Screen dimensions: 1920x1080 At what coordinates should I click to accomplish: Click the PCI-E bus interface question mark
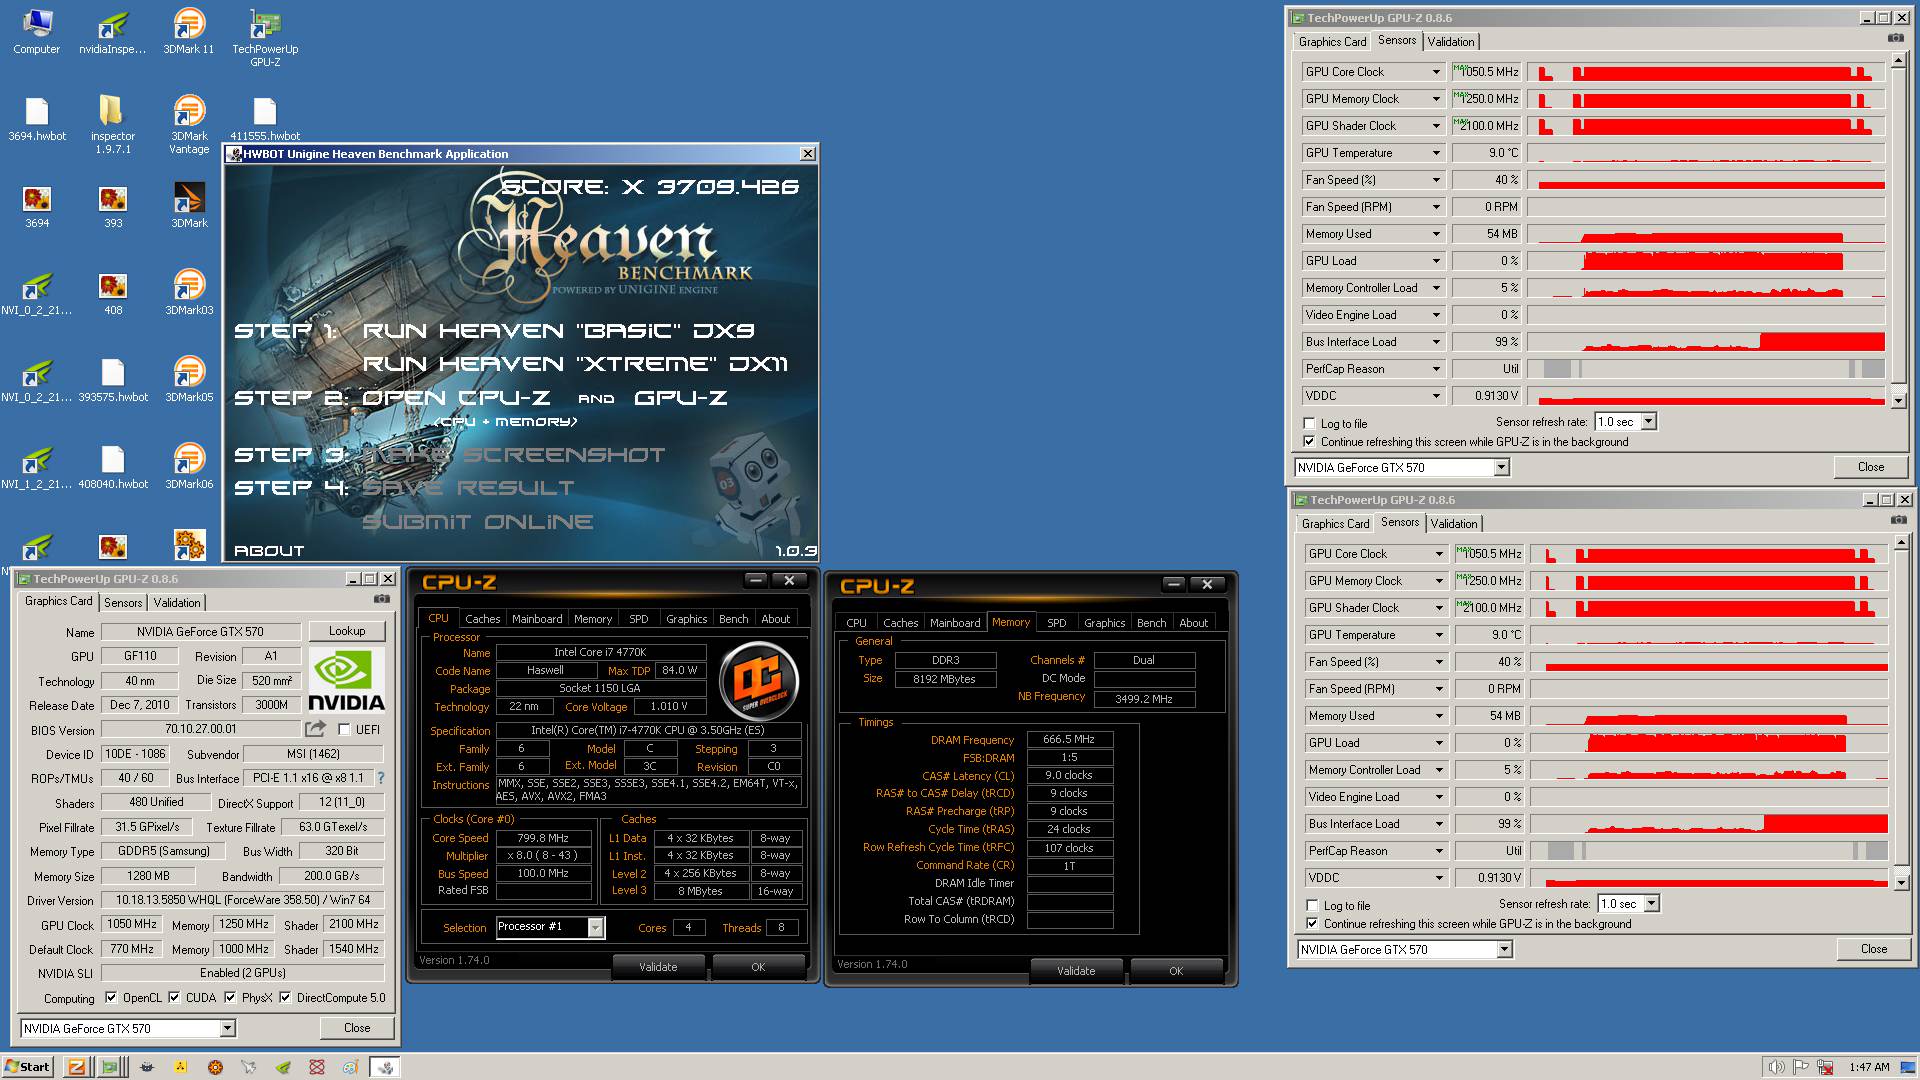[x=380, y=778]
